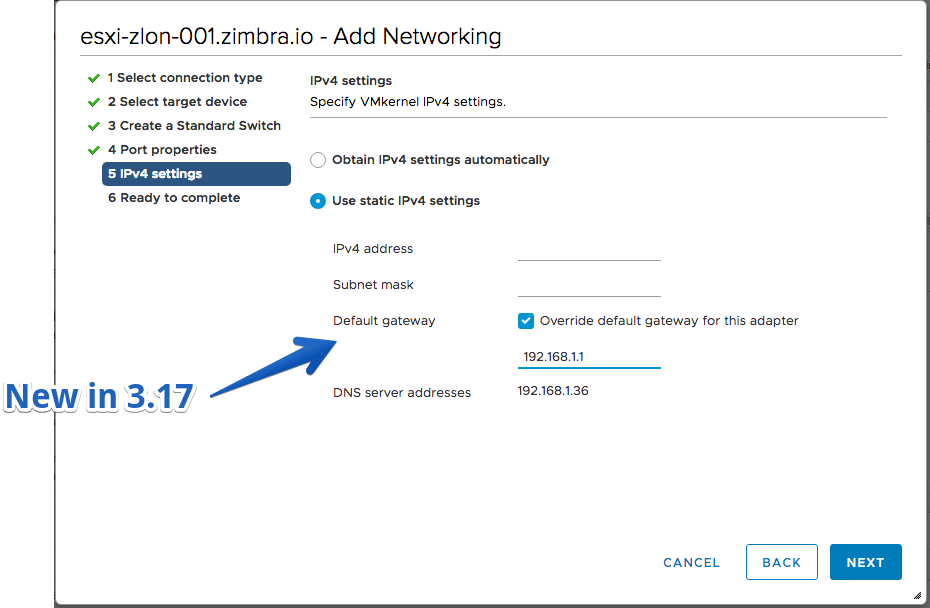The width and height of the screenshot is (930, 608).
Task: Open step 3 Create a Standard Switch
Action: pyautogui.click(x=194, y=126)
